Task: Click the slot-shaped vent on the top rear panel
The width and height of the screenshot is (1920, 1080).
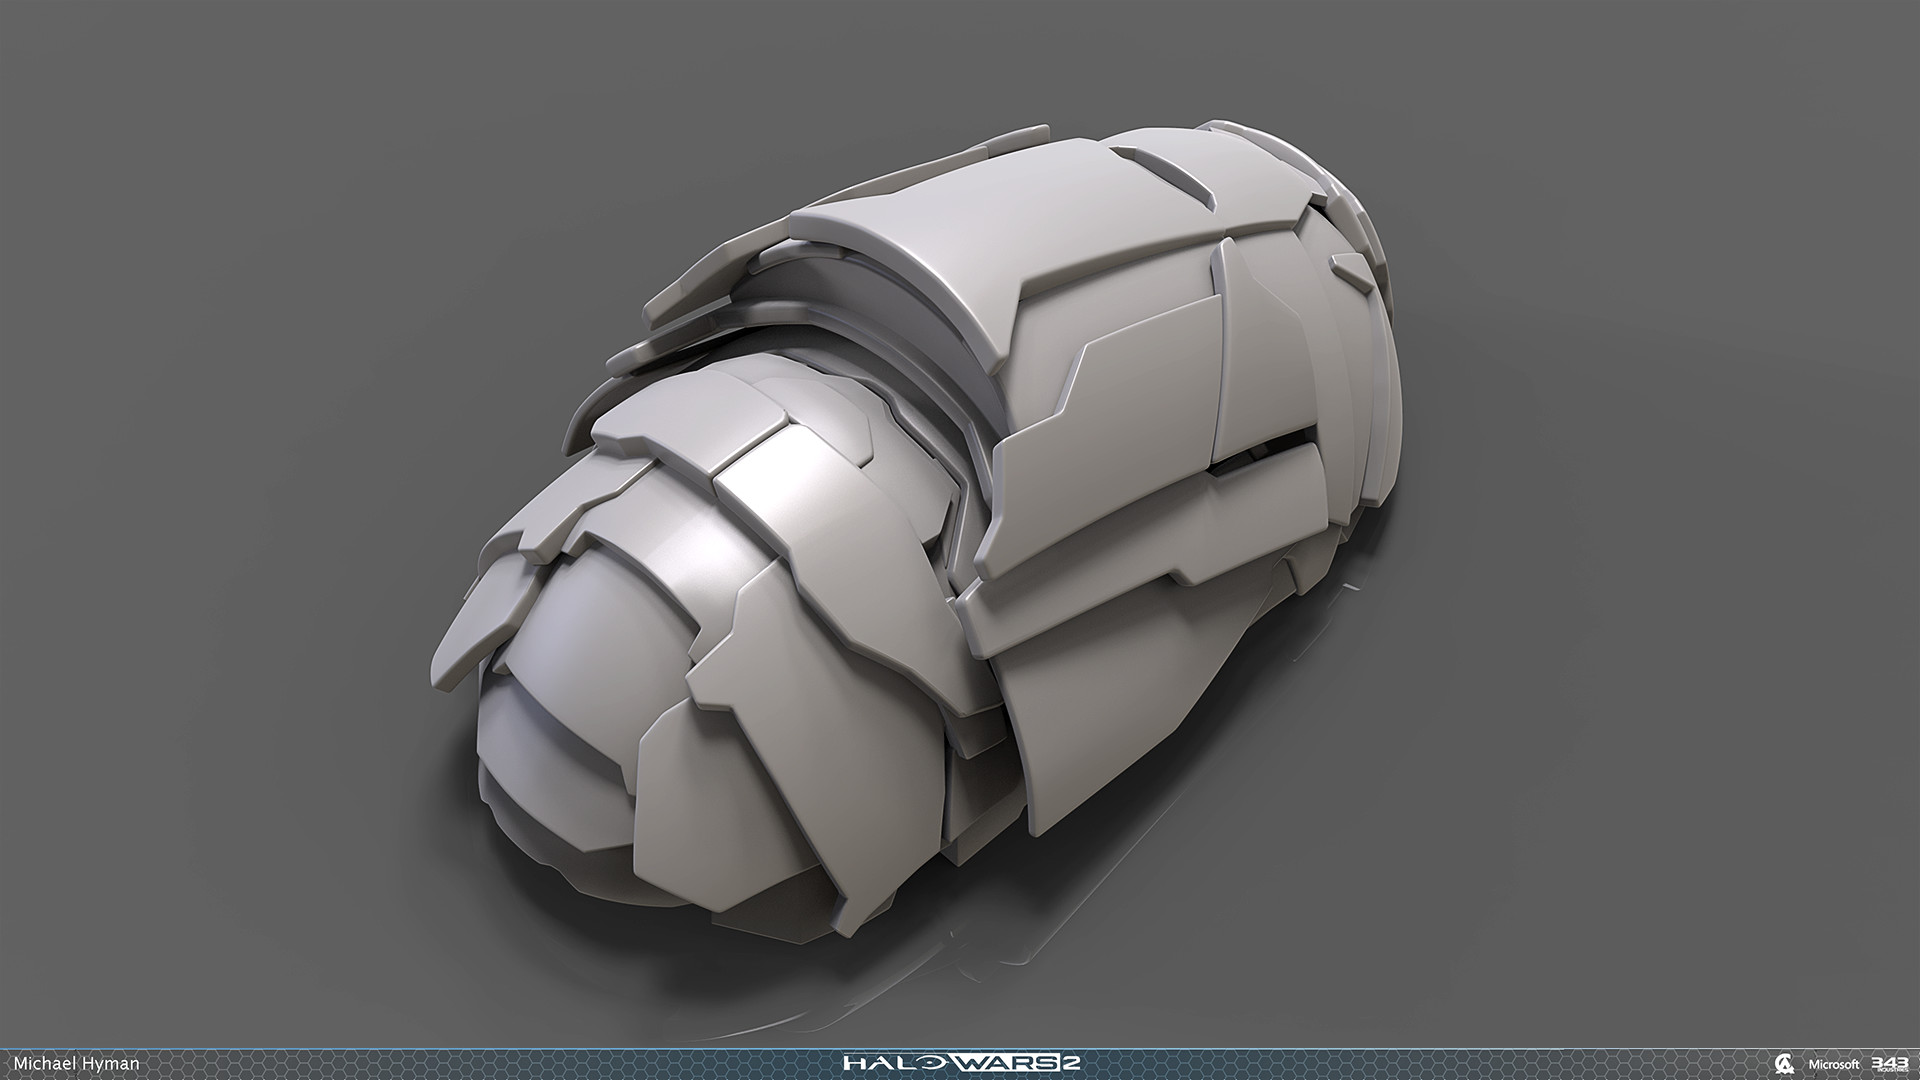Action: coord(1170,172)
